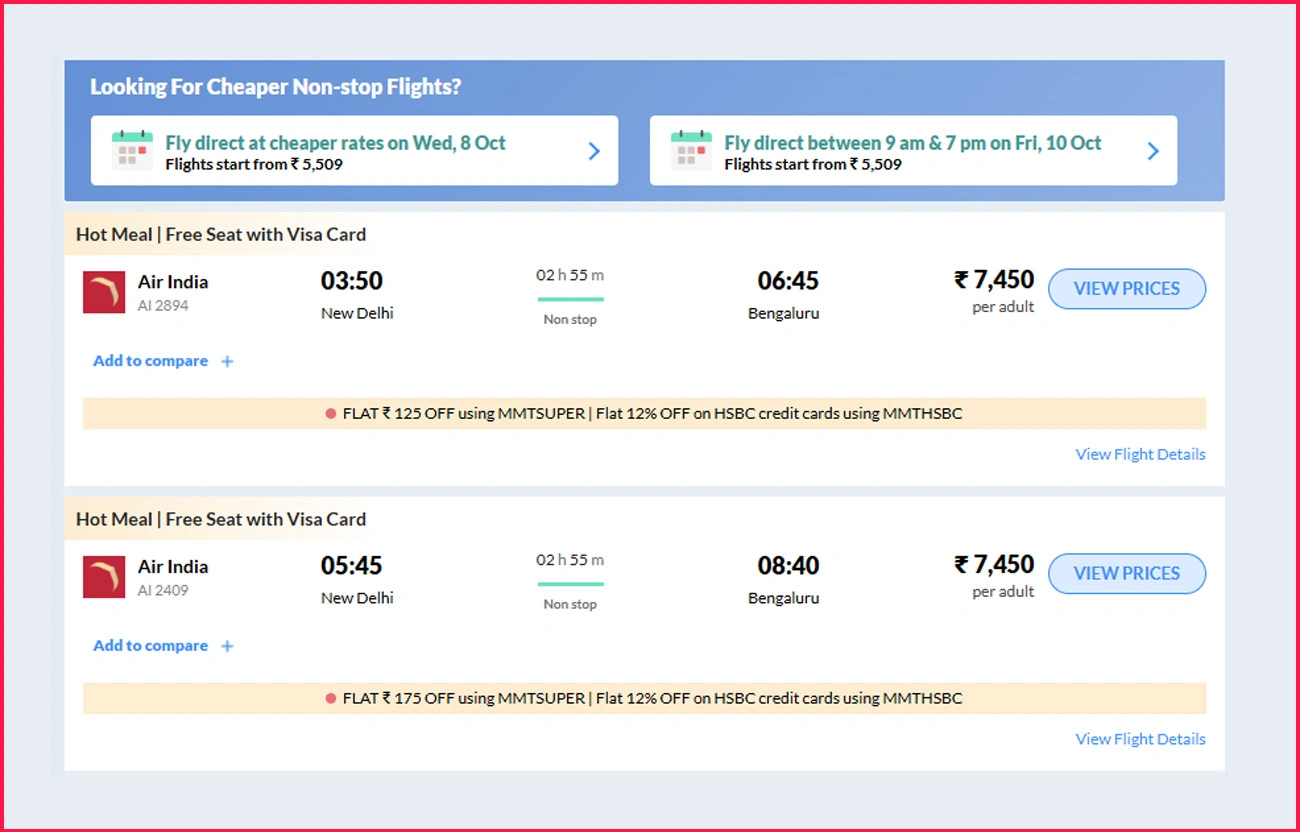This screenshot has height=832, width=1300.
Task: Click plus icon beside AI 2409 compare
Action: coord(227,647)
